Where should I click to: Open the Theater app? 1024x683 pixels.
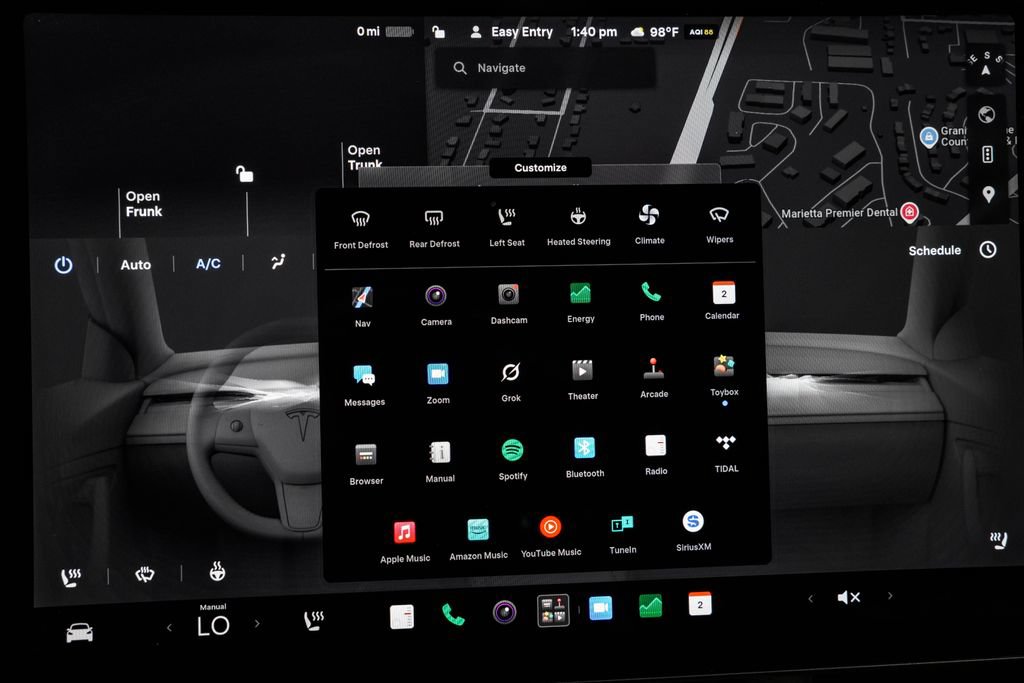tap(583, 370)
